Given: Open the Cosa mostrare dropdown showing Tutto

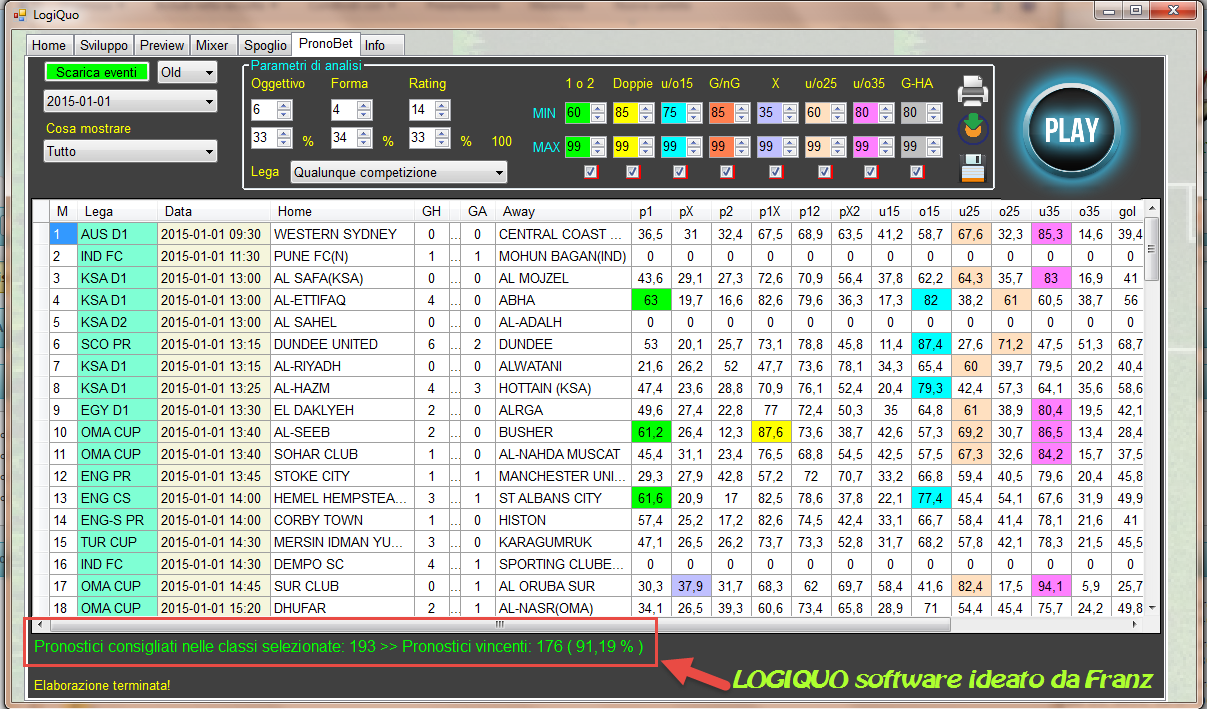Looking at the screenshot, I should (130, 151).
